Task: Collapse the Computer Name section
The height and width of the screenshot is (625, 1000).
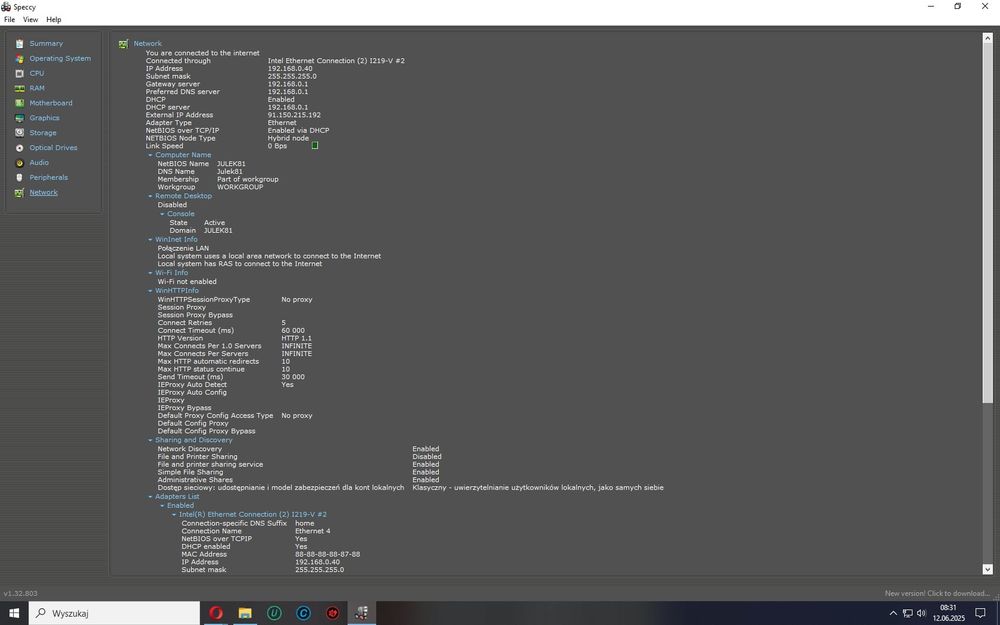Action: (x=151, y=155)
